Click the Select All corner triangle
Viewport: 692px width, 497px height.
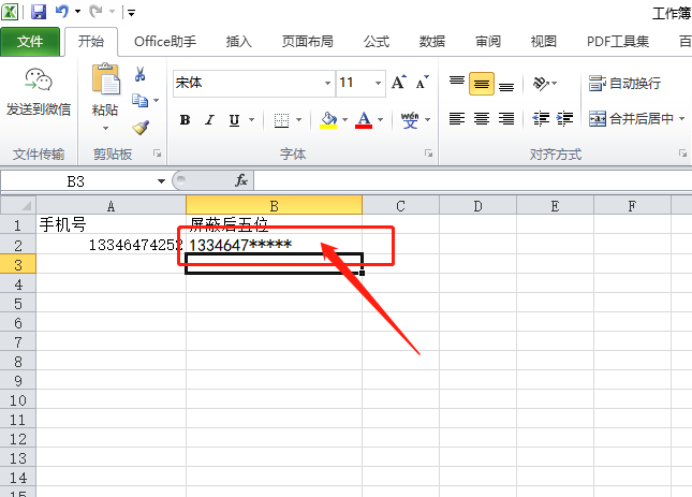18,205
